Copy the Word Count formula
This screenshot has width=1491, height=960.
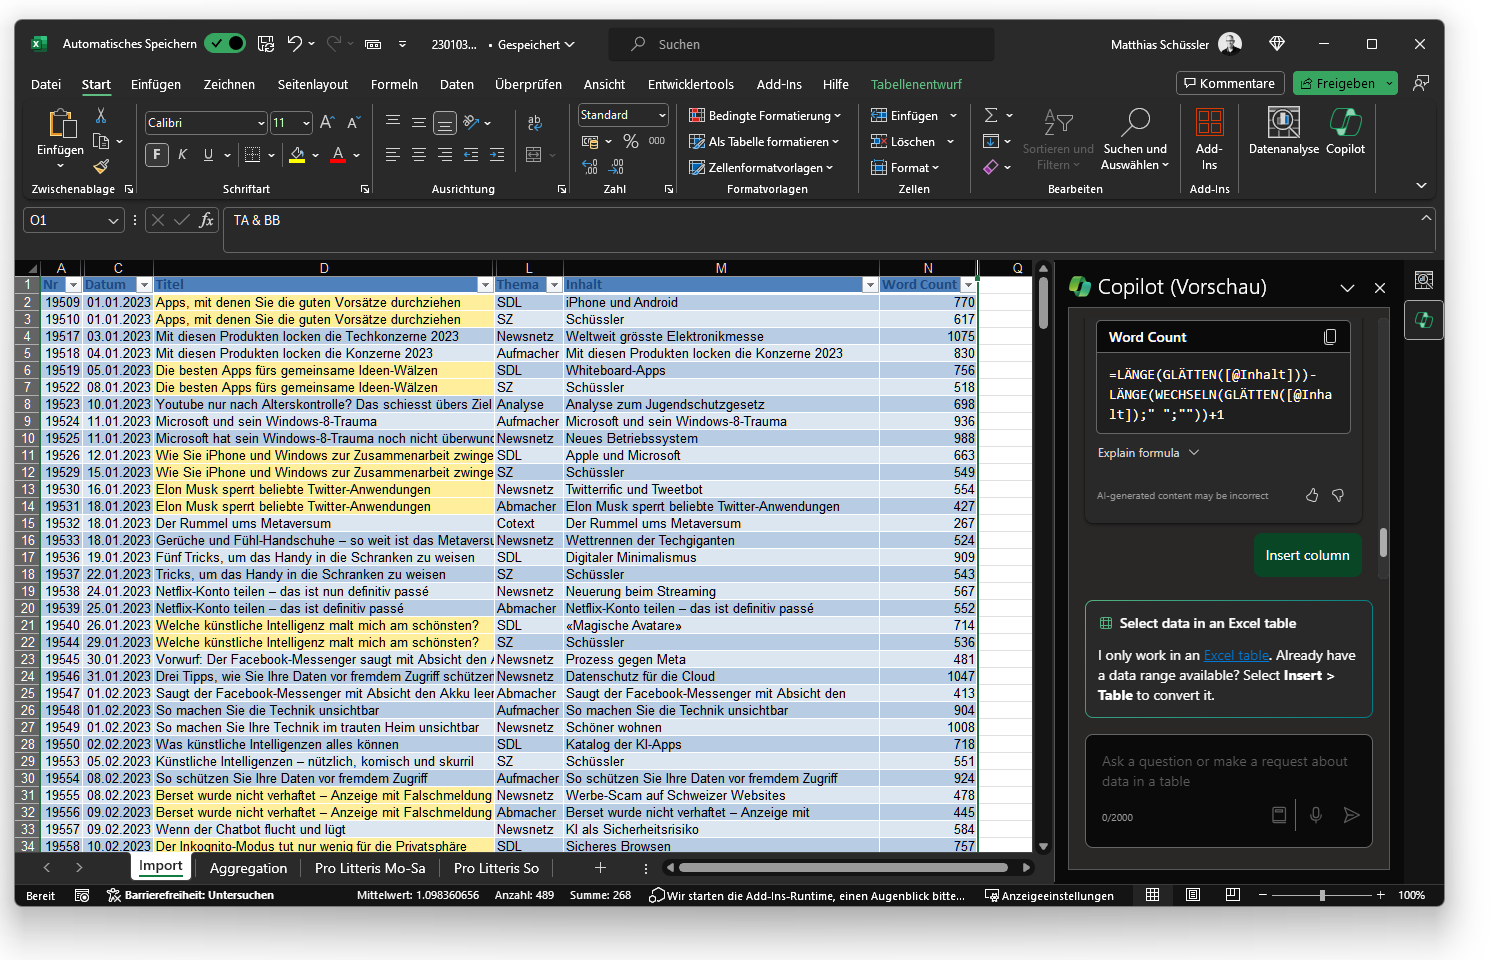tap(1330, 337)
